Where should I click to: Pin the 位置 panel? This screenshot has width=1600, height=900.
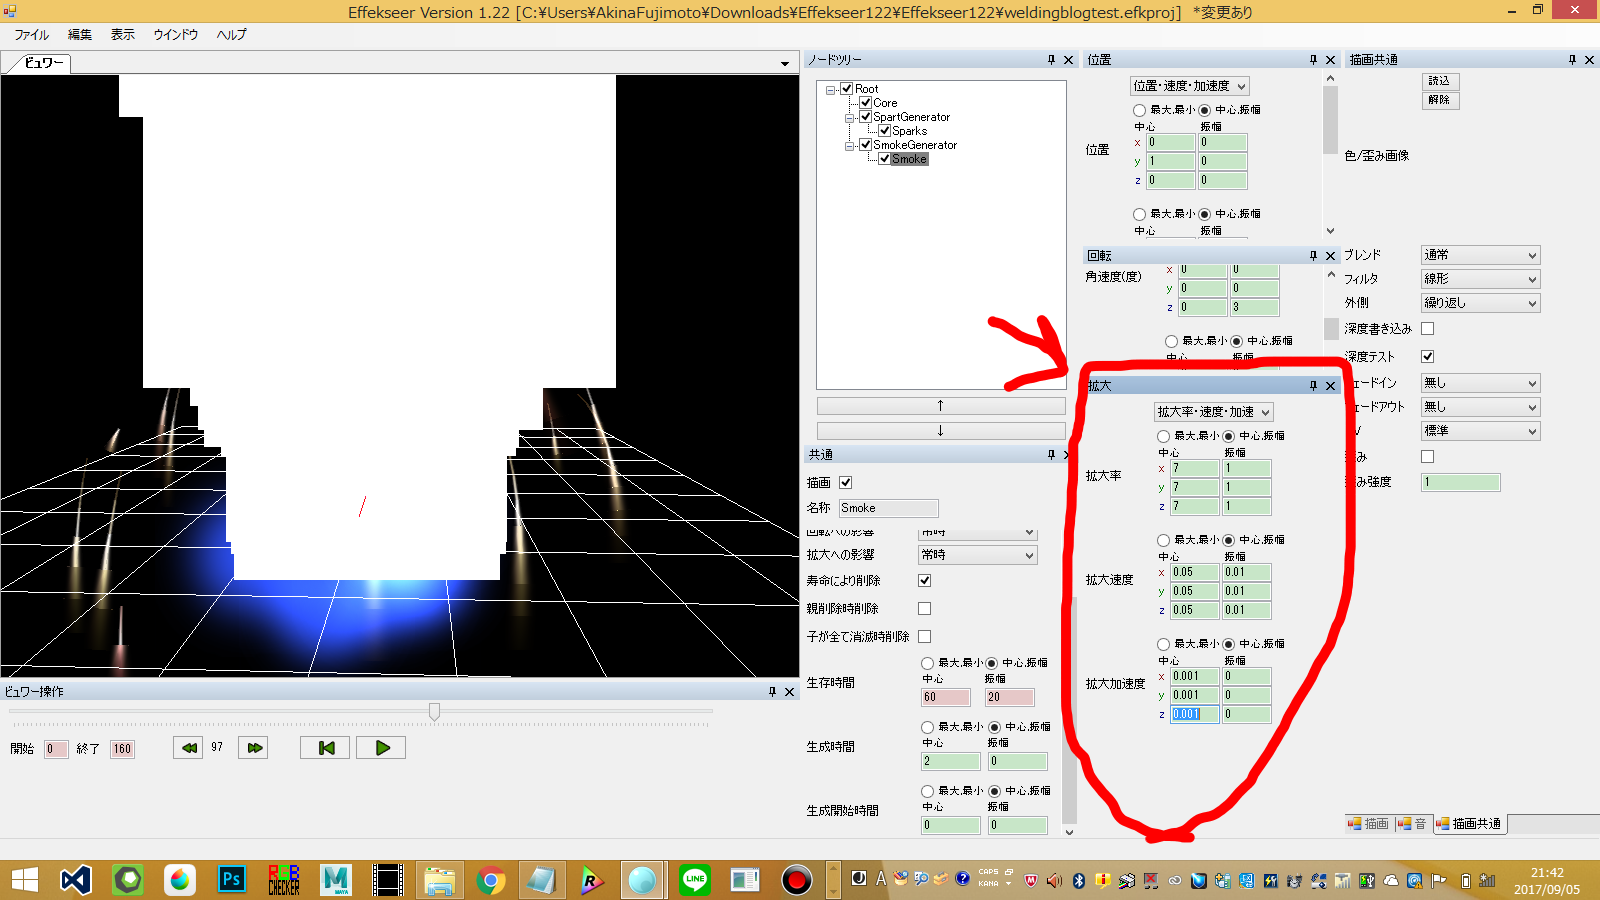pos(1313,60)
